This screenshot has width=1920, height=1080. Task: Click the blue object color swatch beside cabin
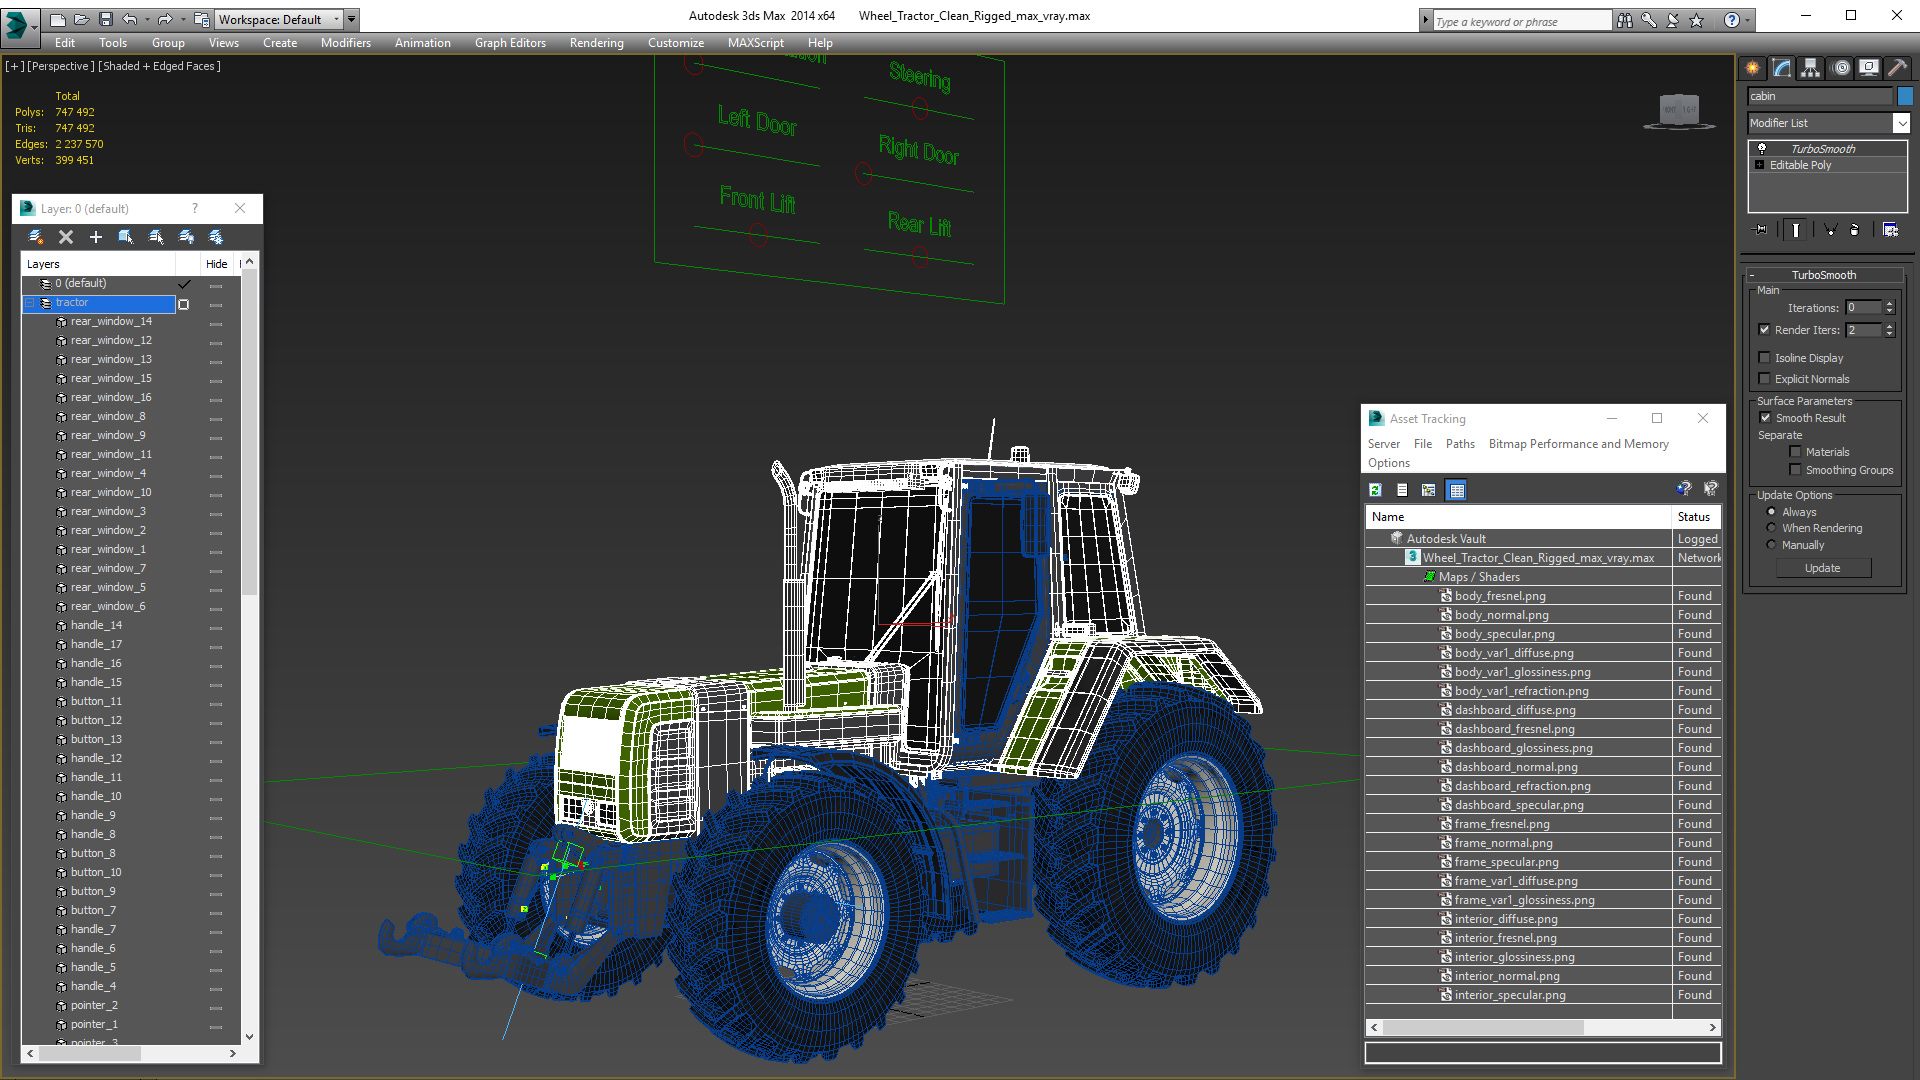[x=1905, y=96]
